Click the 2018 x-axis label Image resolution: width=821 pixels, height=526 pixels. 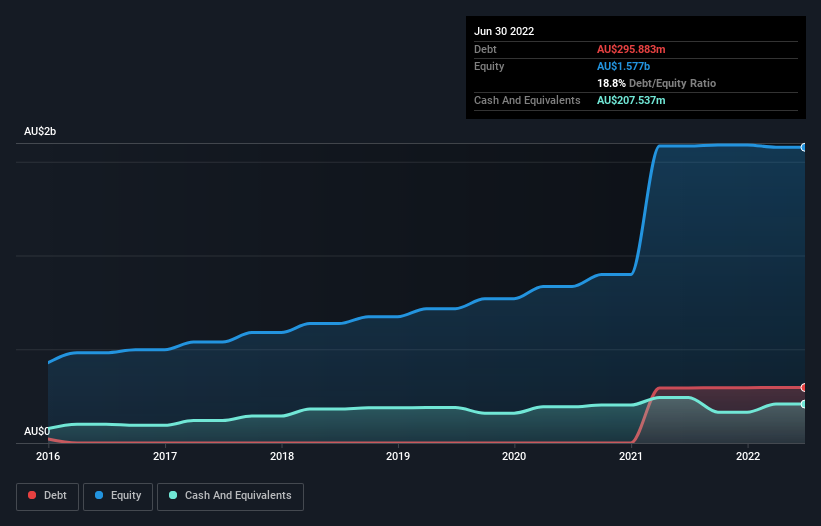[x=282, y=456]
